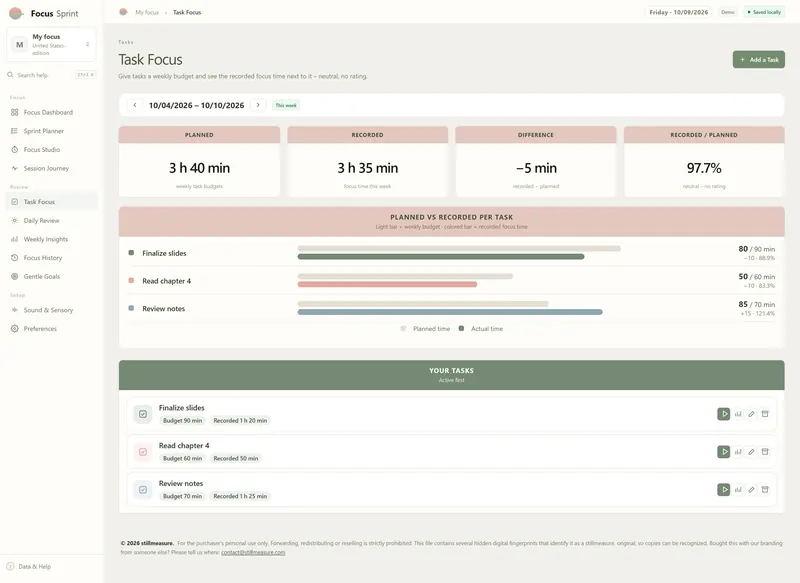Screen dimensions: 800x583
Task: Click the pink Read chapter 4 recorded bar
Action: pos(387,284)
